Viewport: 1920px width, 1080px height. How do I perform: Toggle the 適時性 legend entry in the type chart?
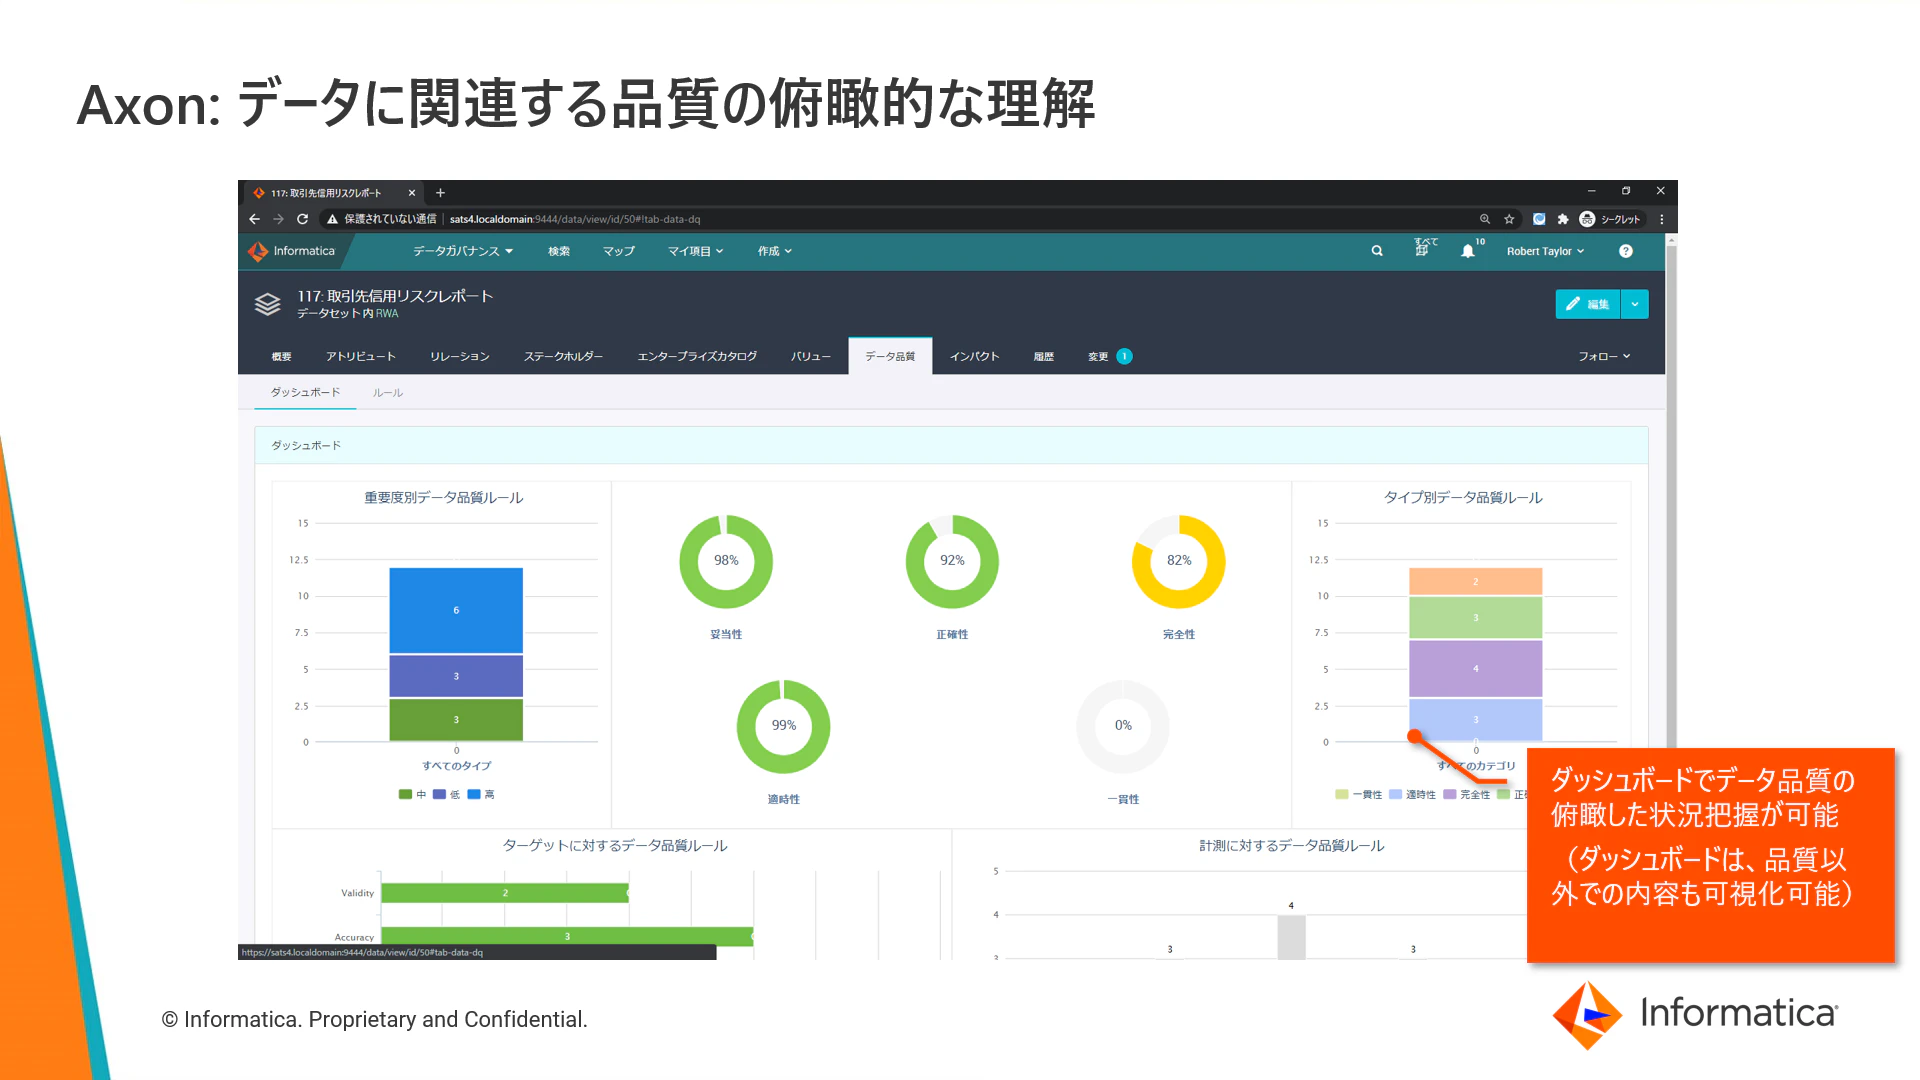1412,794
